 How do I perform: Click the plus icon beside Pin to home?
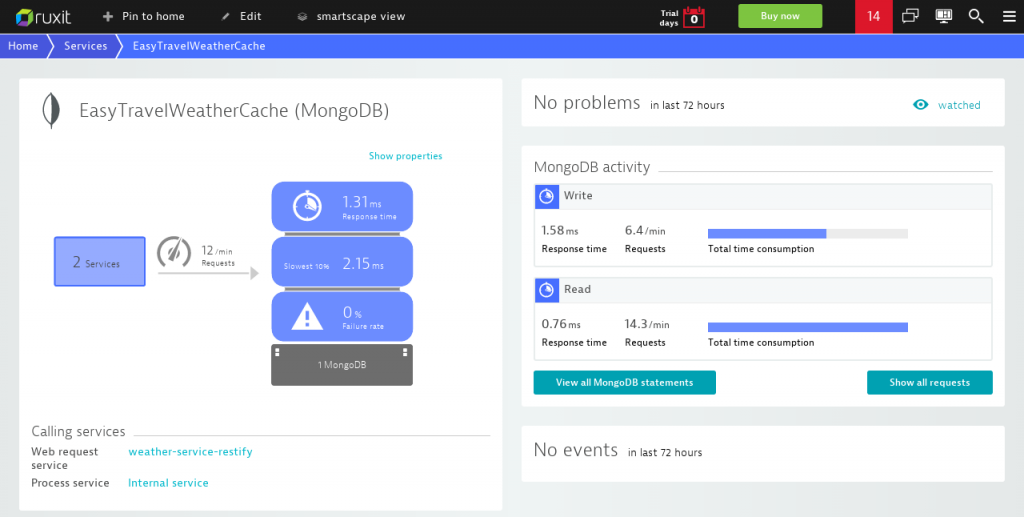(108, 16)
